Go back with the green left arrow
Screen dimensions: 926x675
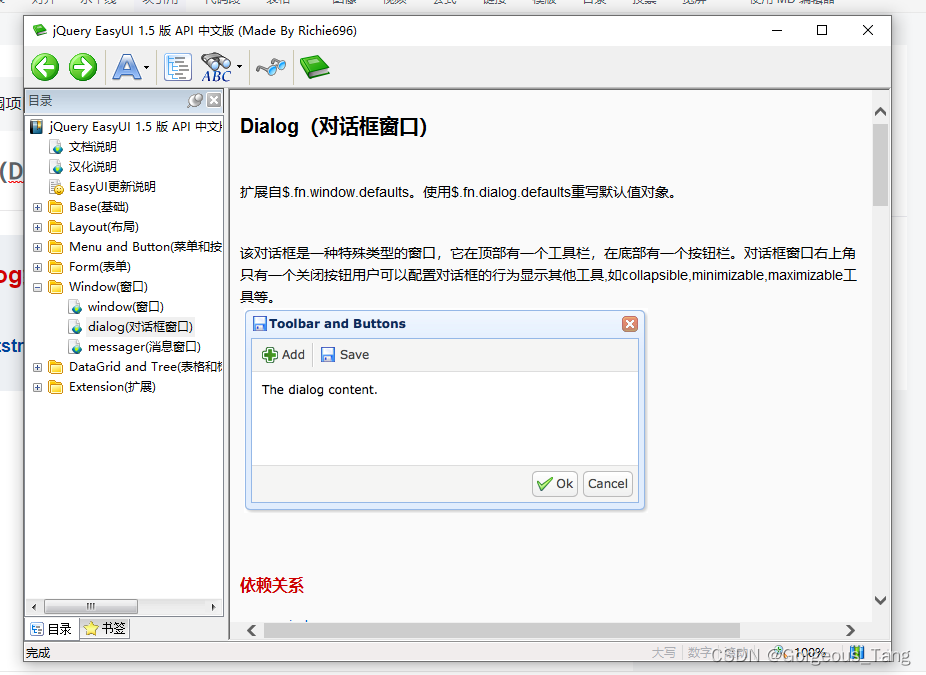pyautogui.click(x=45, y=67)
